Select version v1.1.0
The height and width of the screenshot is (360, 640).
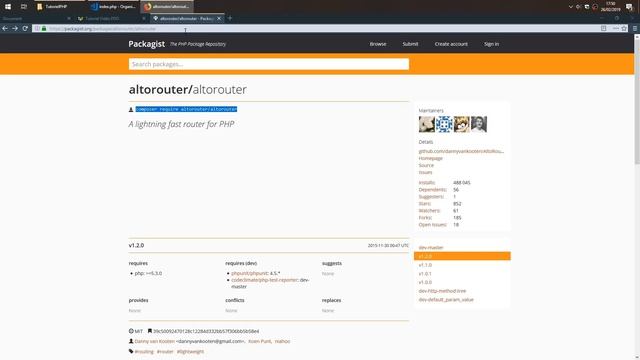[425, 265]
